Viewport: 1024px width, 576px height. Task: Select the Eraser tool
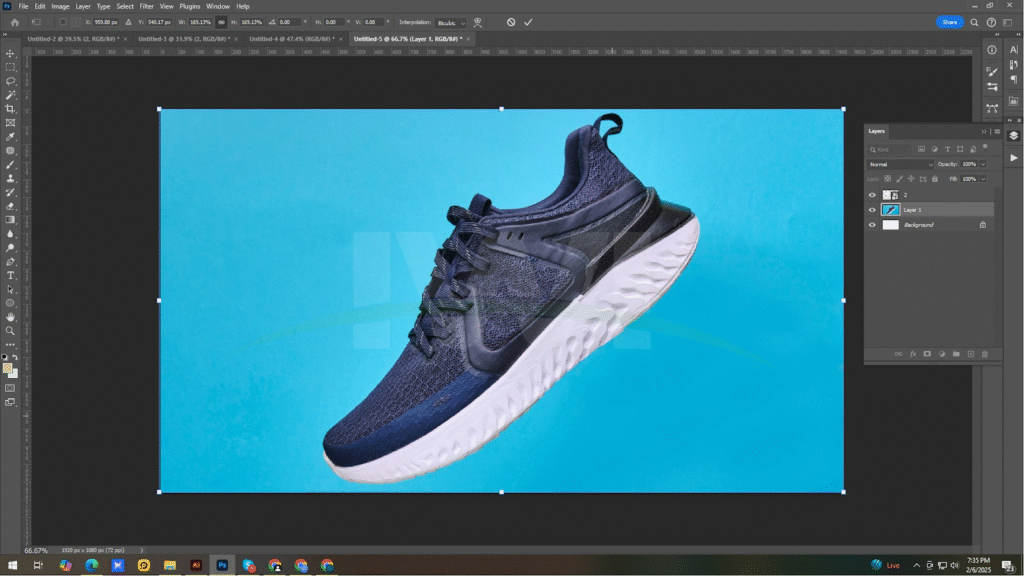(x=10, y=206)
